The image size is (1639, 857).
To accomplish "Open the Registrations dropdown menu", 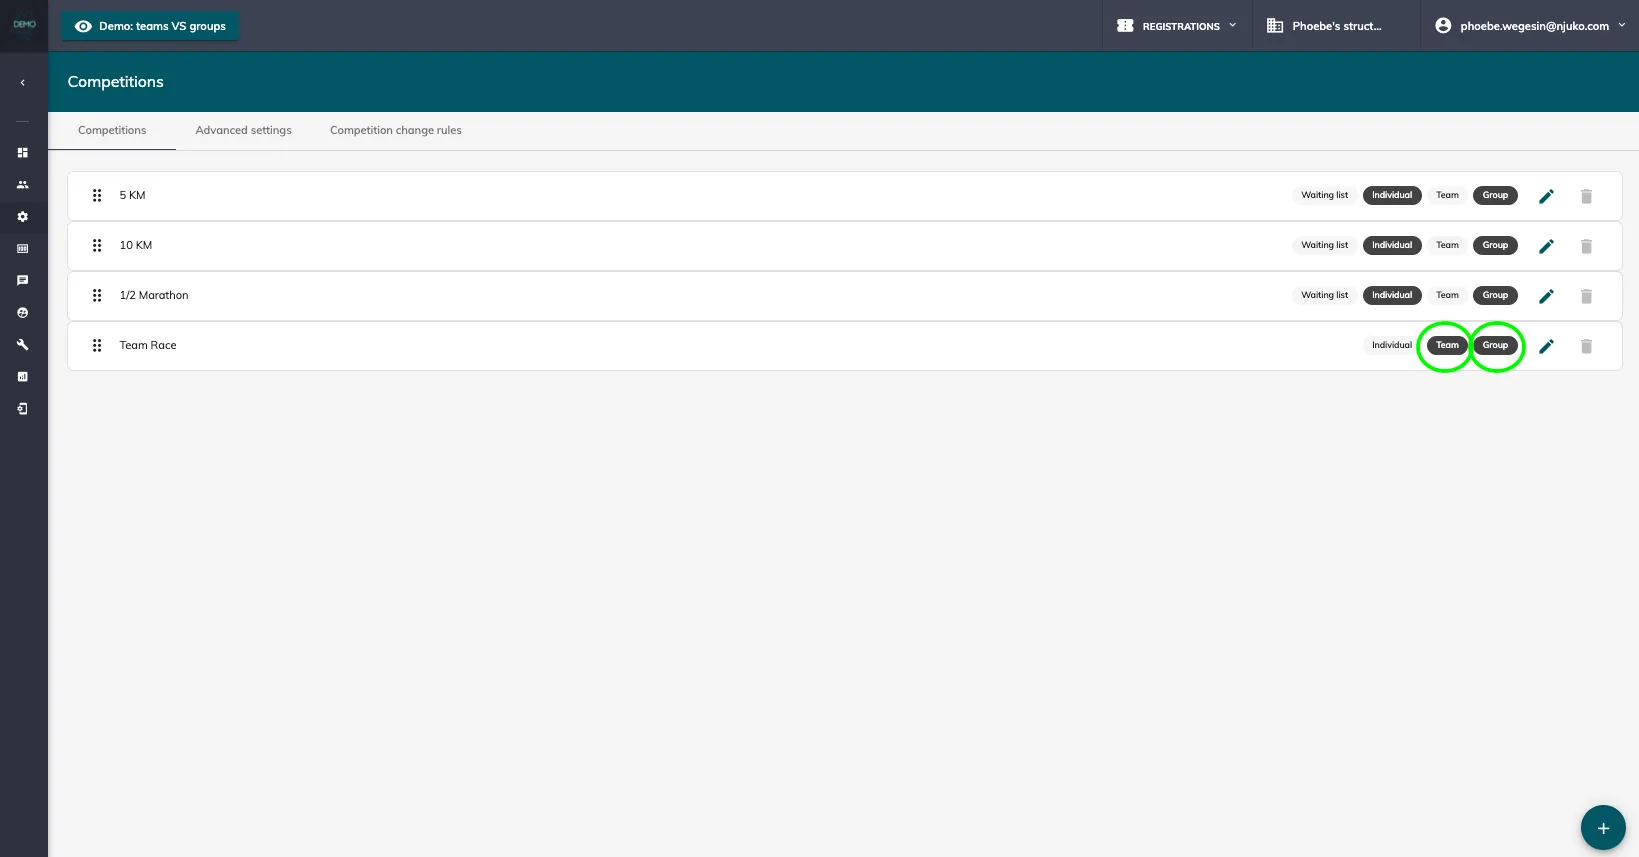I will tap(1177, 26).
